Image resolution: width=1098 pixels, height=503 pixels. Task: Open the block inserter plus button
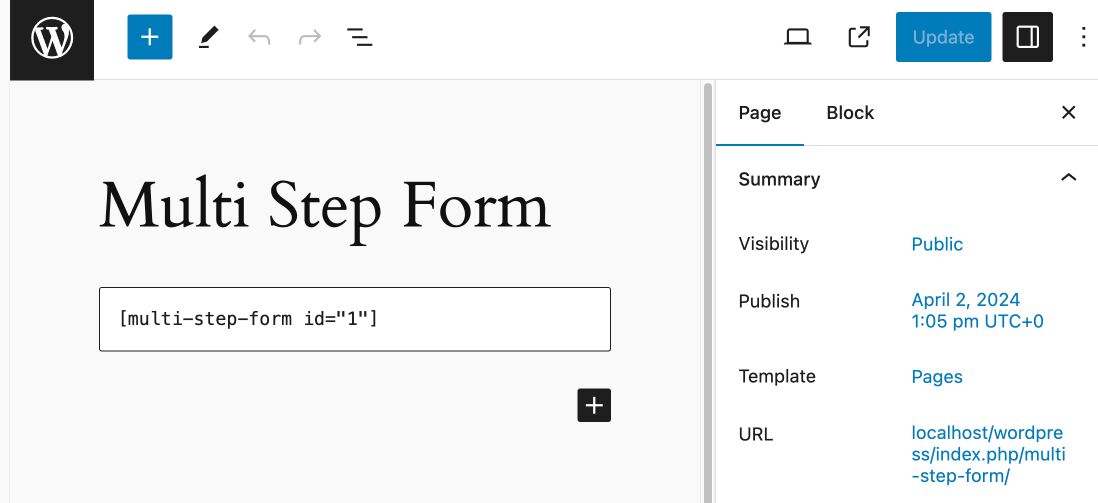click(150, 38)
